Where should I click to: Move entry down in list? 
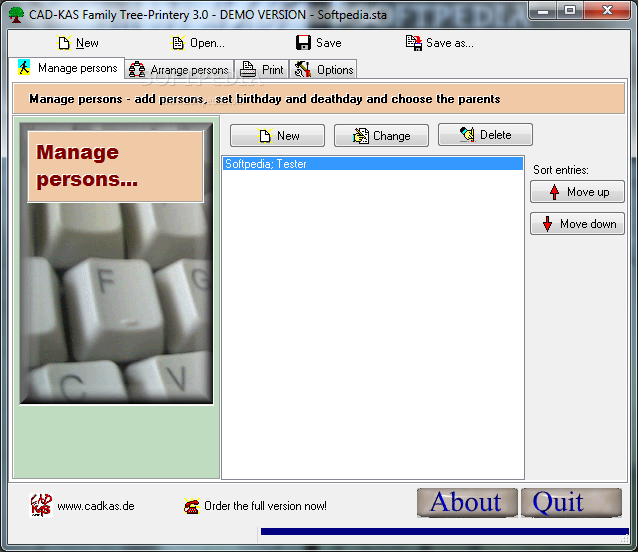coord(577,223)
